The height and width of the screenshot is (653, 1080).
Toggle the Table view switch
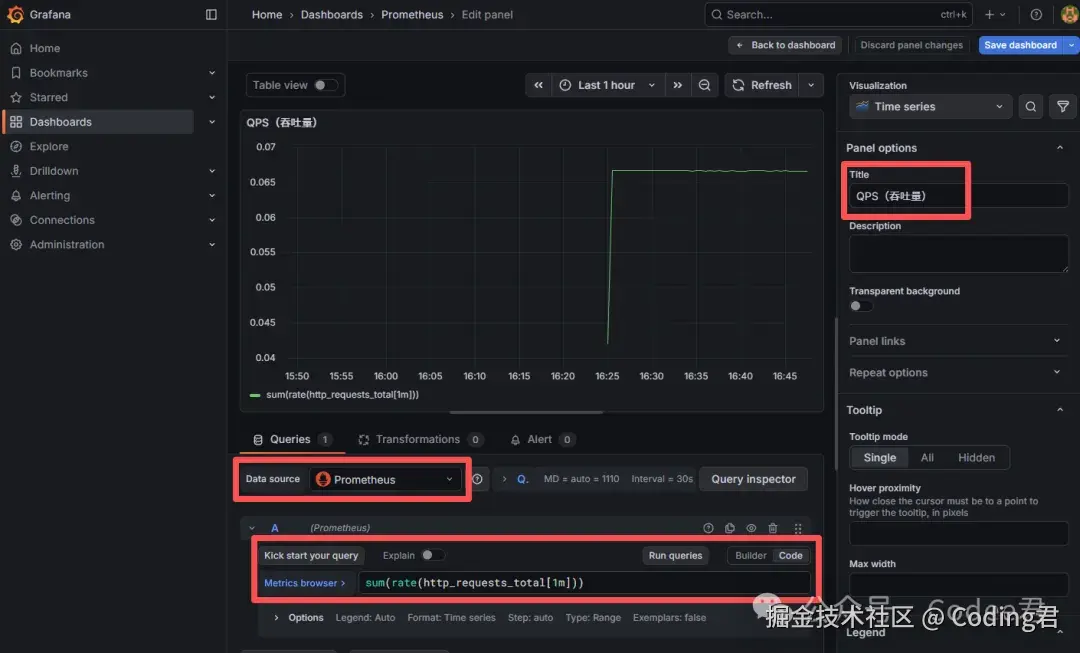pyautogui.click(x=326, y=85)
